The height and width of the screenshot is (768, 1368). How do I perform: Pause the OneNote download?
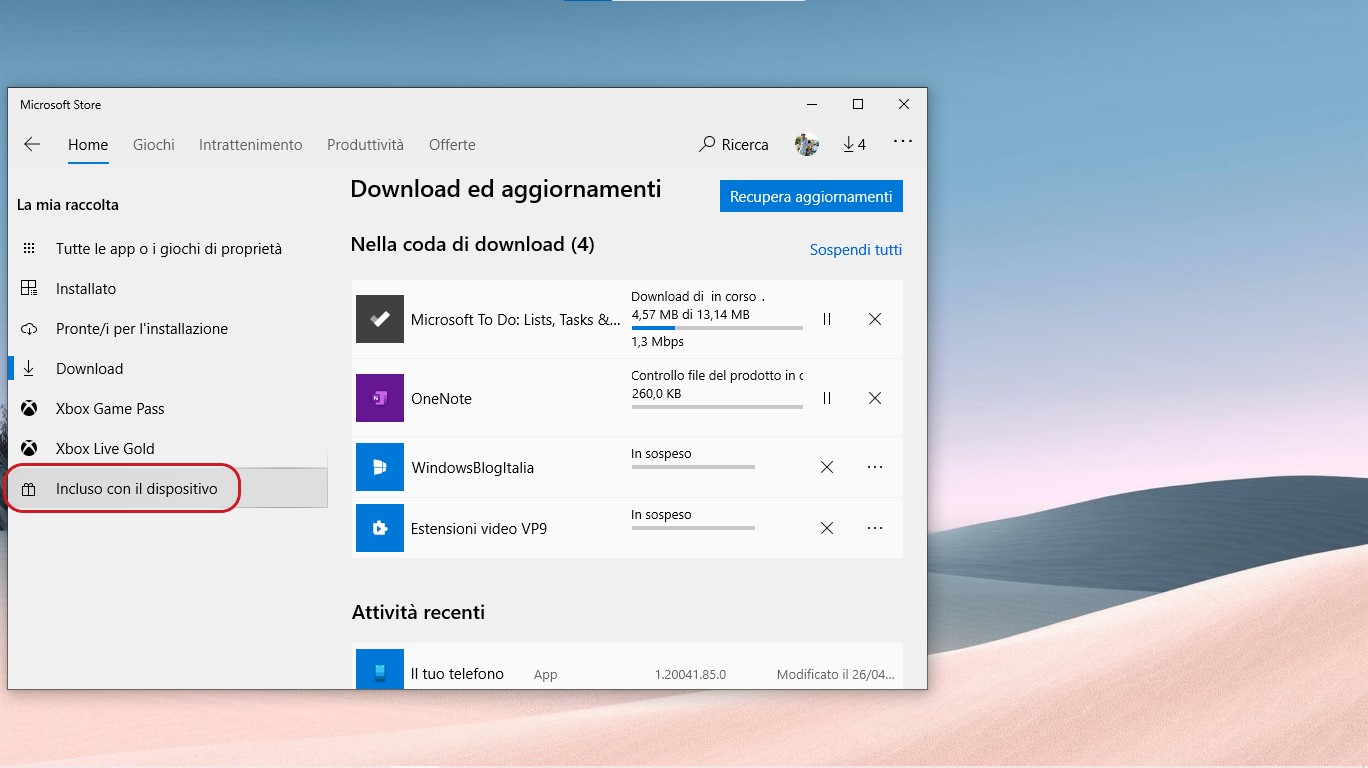827,398
